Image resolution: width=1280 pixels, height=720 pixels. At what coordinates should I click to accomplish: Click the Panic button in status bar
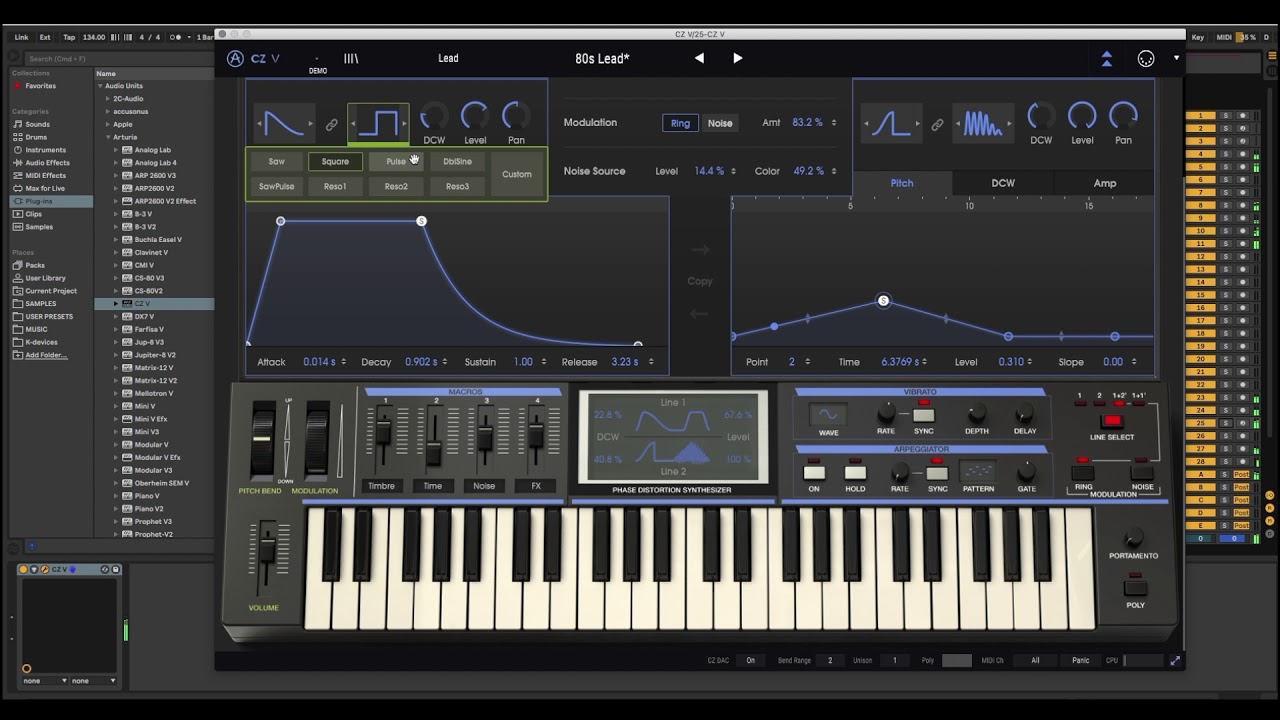tap(1081, 660)
